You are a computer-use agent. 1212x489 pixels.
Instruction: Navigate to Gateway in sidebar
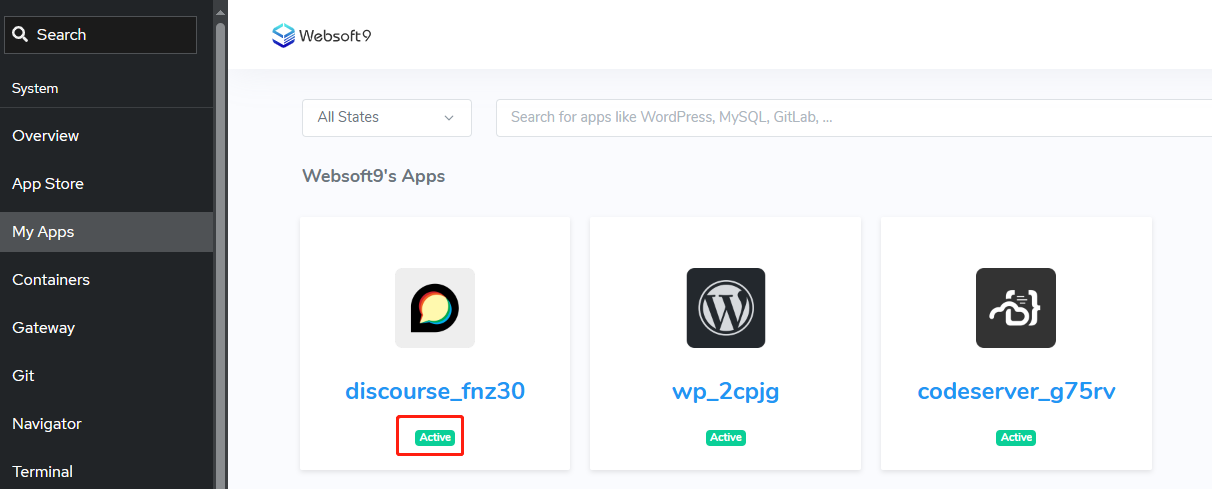[43, 328]
